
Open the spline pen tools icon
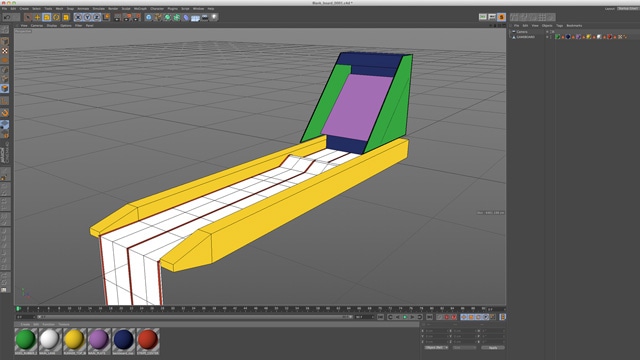(x=158, y=17)
